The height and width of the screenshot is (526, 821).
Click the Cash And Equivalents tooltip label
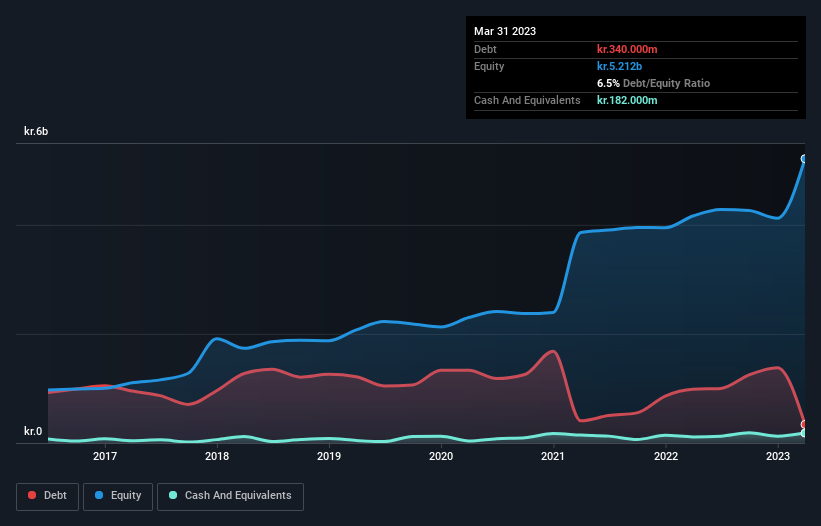click(527, 100)
